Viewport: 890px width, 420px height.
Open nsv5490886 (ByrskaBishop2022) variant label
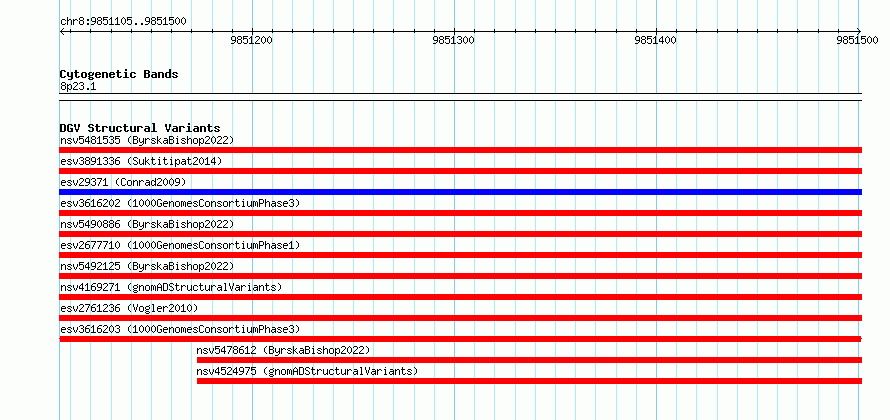click(x=147, y=224)
